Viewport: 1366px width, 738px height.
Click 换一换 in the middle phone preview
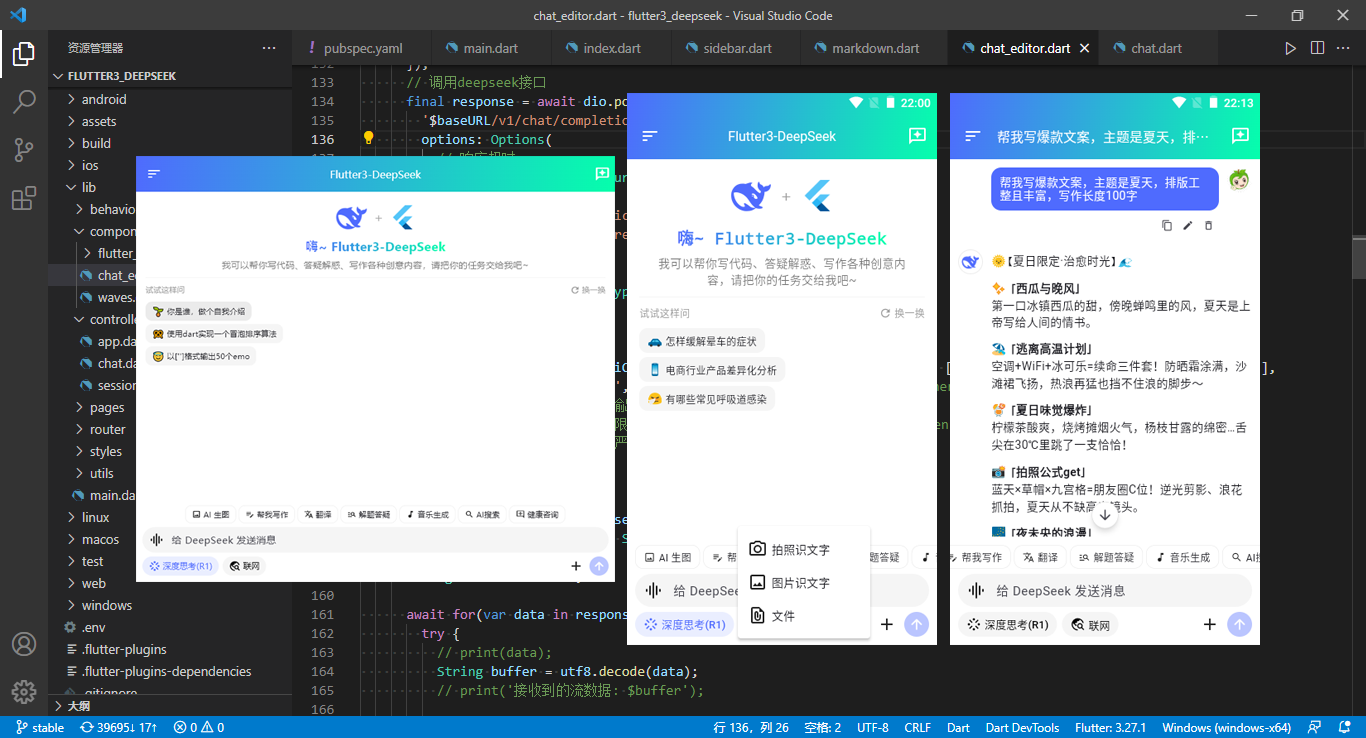click(903, 313)
